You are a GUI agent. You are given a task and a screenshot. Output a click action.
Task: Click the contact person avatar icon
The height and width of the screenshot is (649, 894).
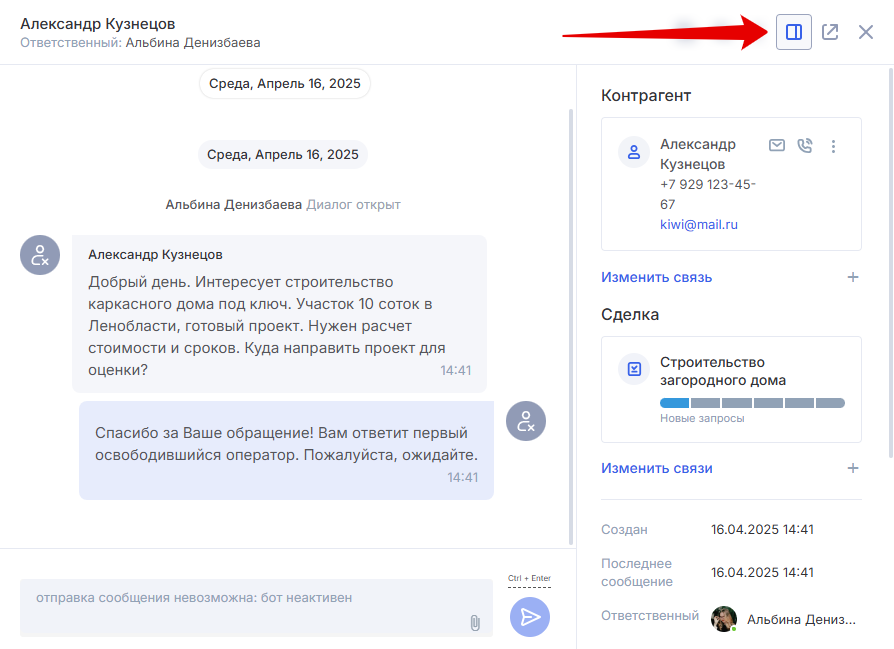point(633,153)
